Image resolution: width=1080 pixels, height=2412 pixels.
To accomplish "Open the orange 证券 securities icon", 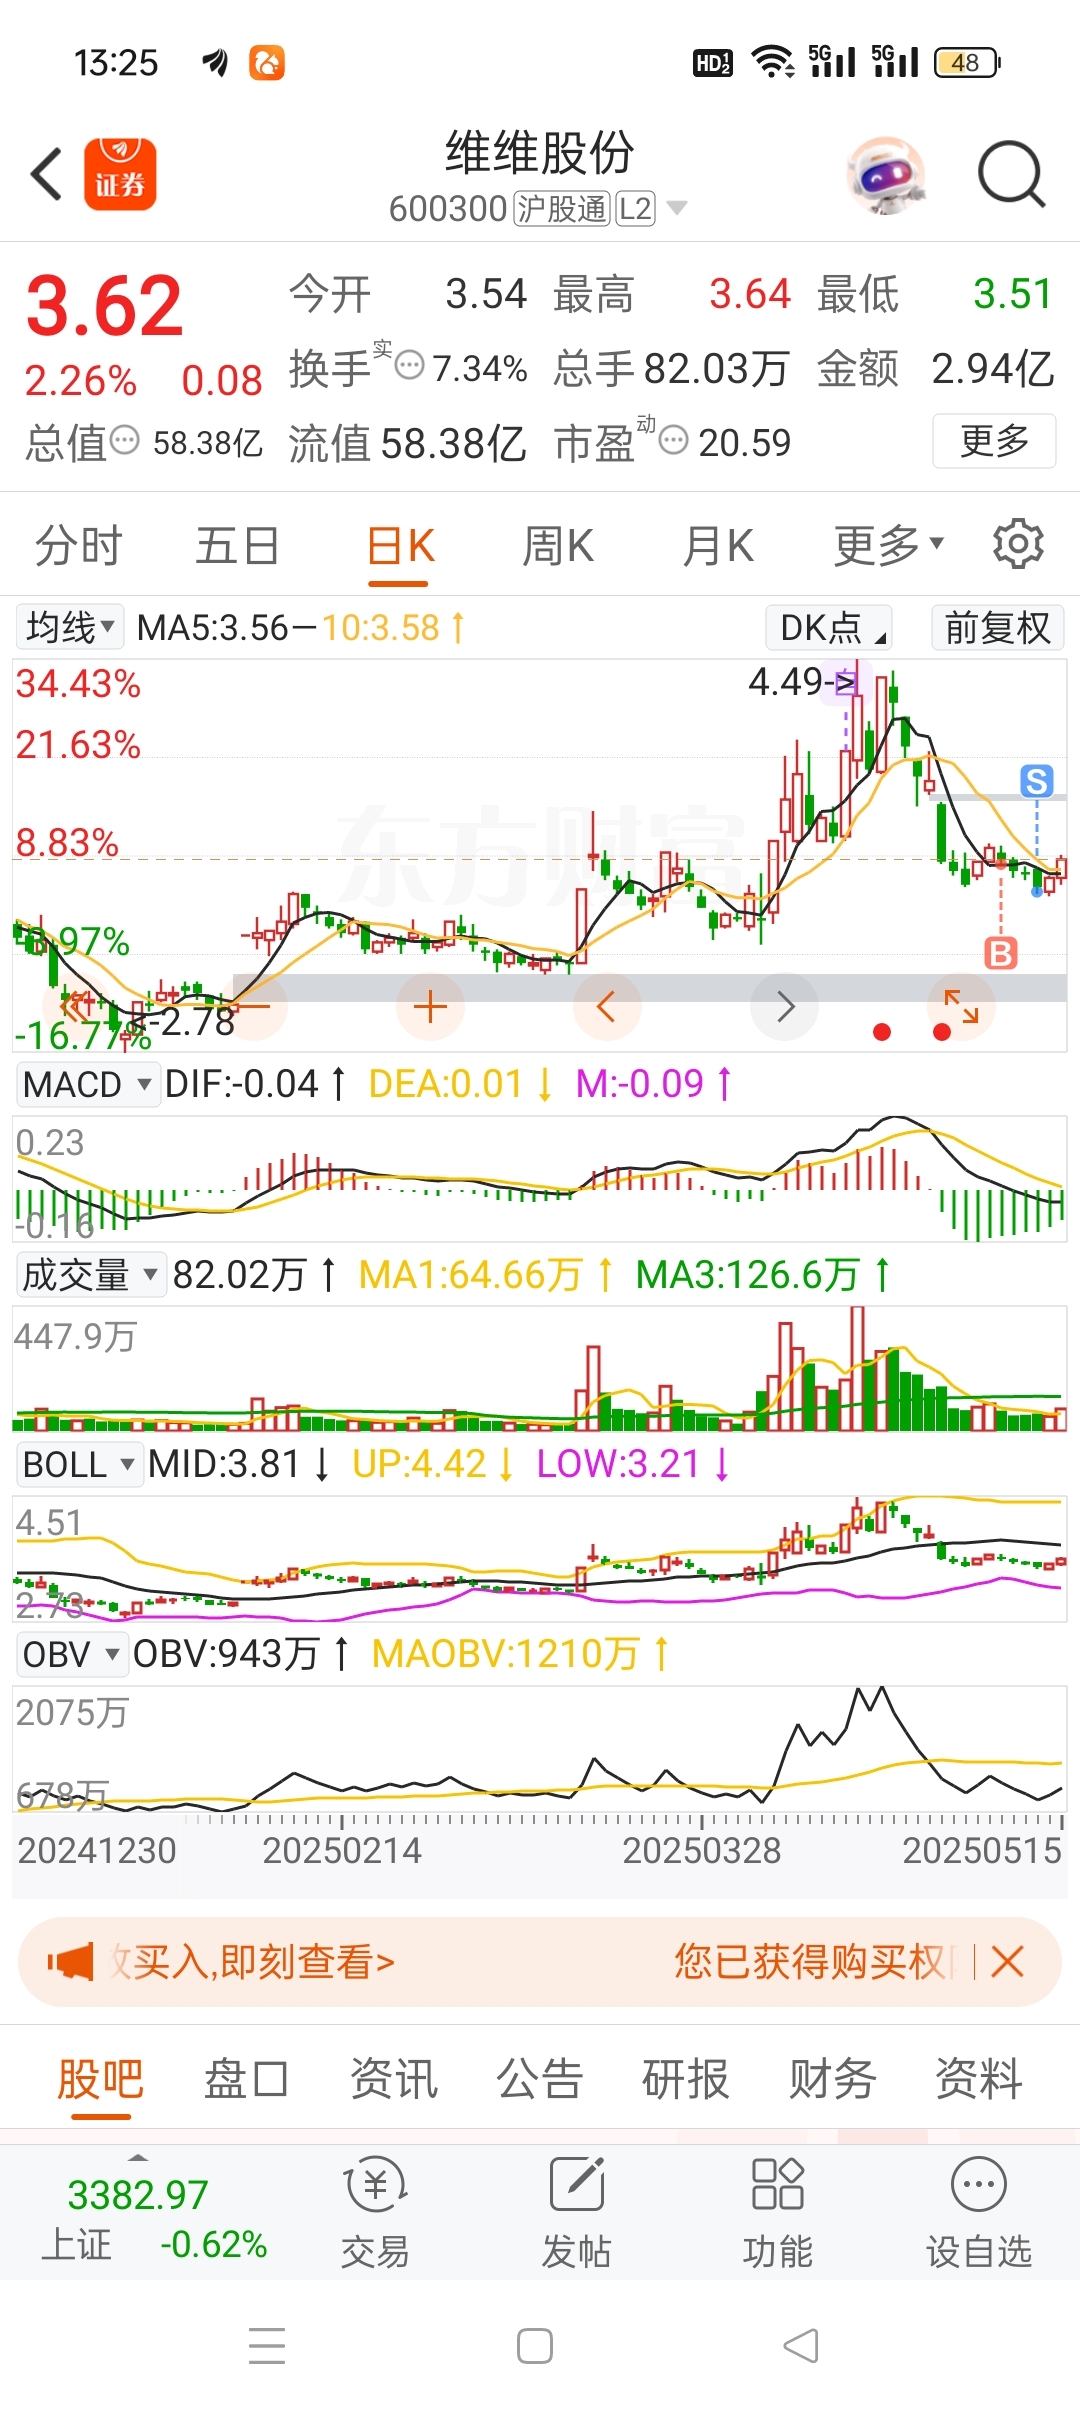I will coord(120,174).
